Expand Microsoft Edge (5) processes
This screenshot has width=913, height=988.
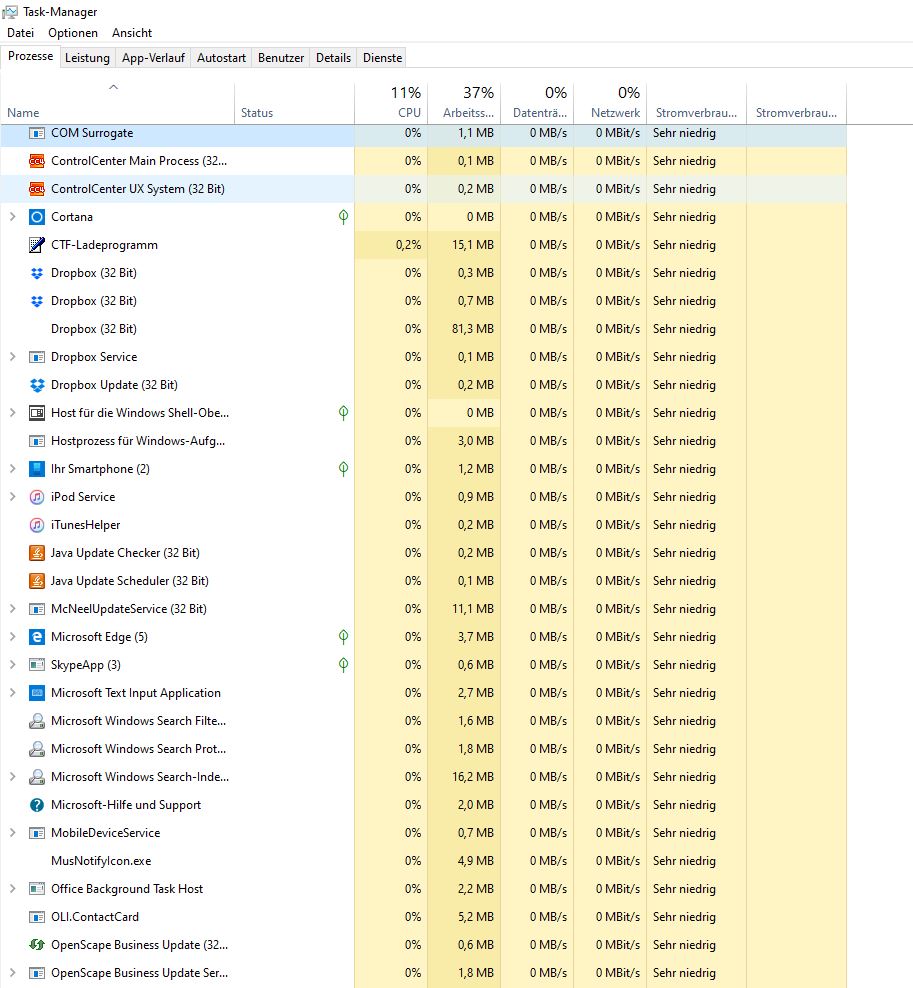(x=13, y=636)
